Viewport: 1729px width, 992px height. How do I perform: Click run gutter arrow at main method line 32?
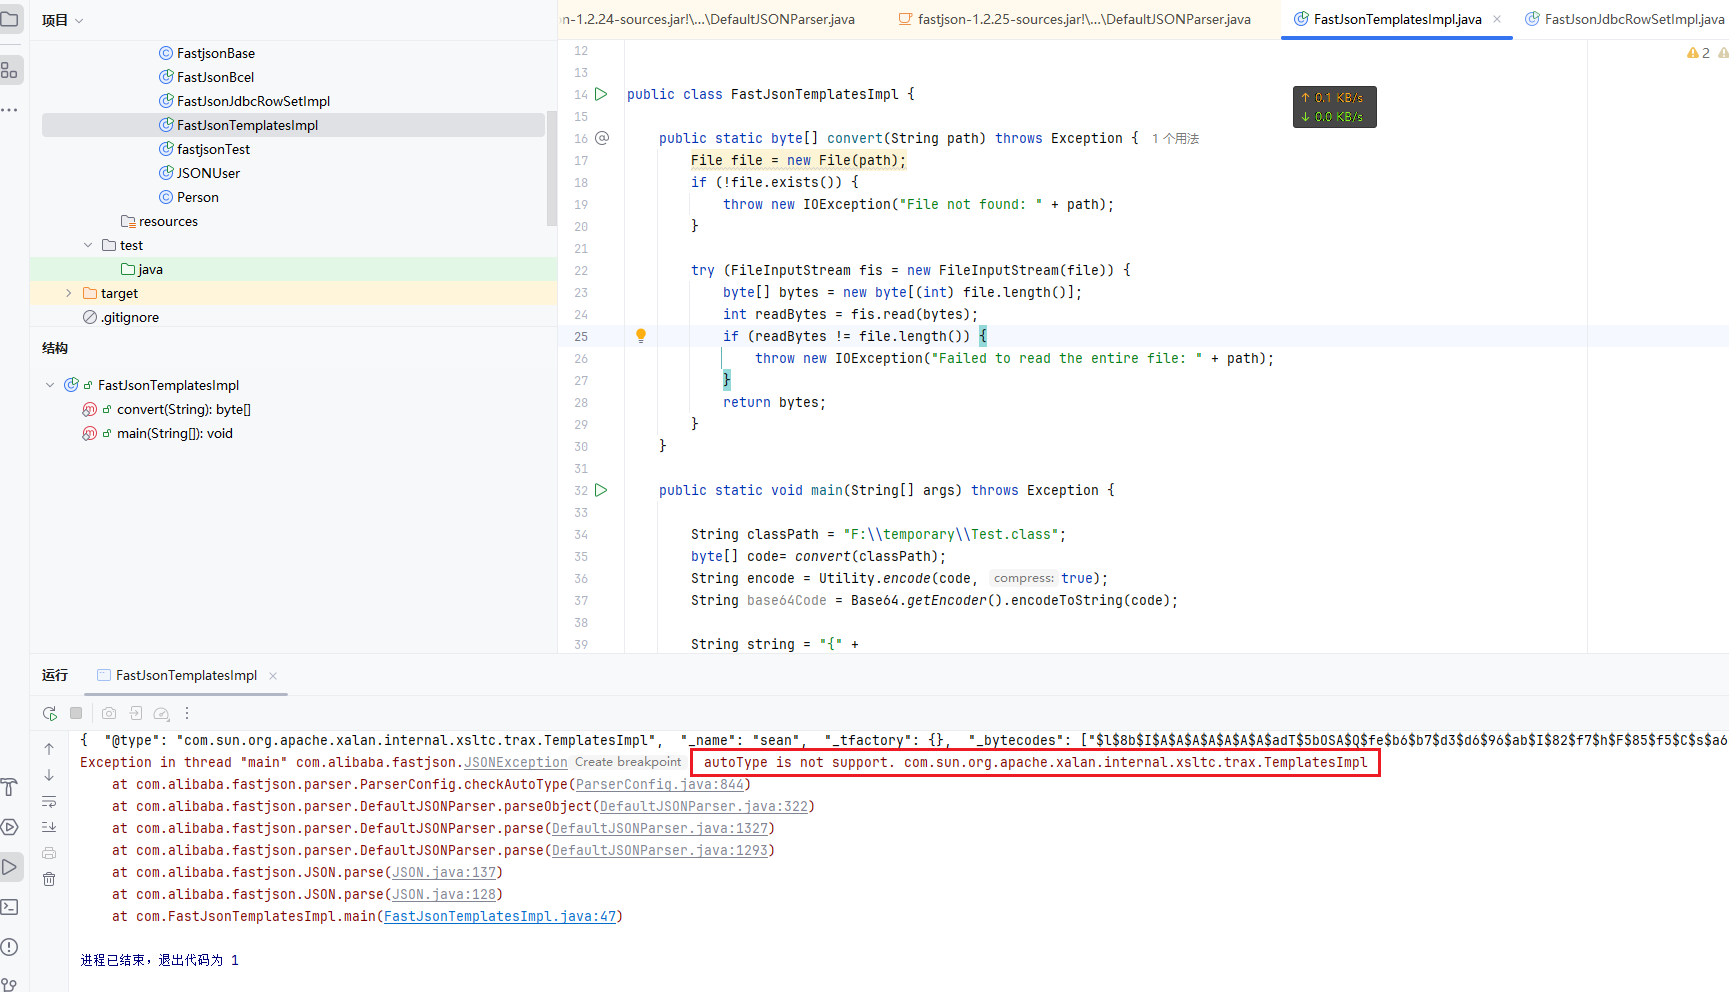pos(601,490)
